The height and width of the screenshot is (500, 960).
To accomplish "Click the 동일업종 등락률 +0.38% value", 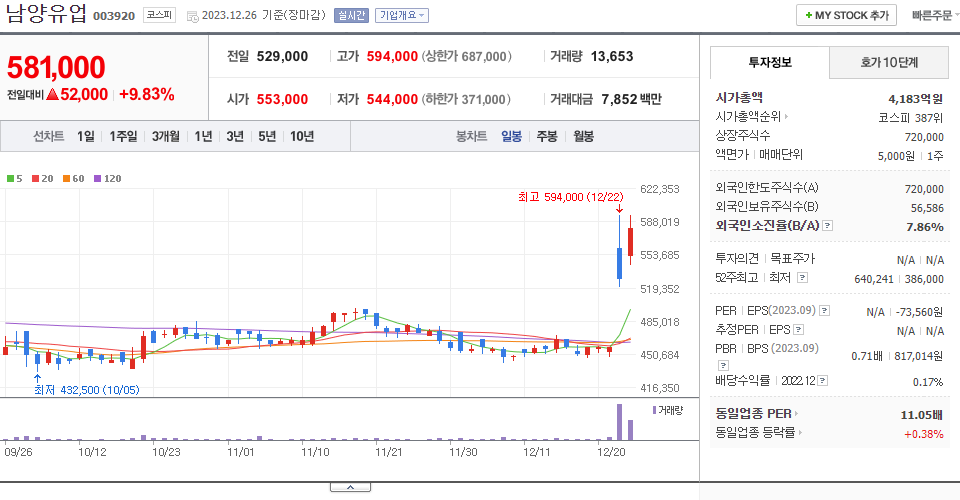I will click(x=924, y=434).
